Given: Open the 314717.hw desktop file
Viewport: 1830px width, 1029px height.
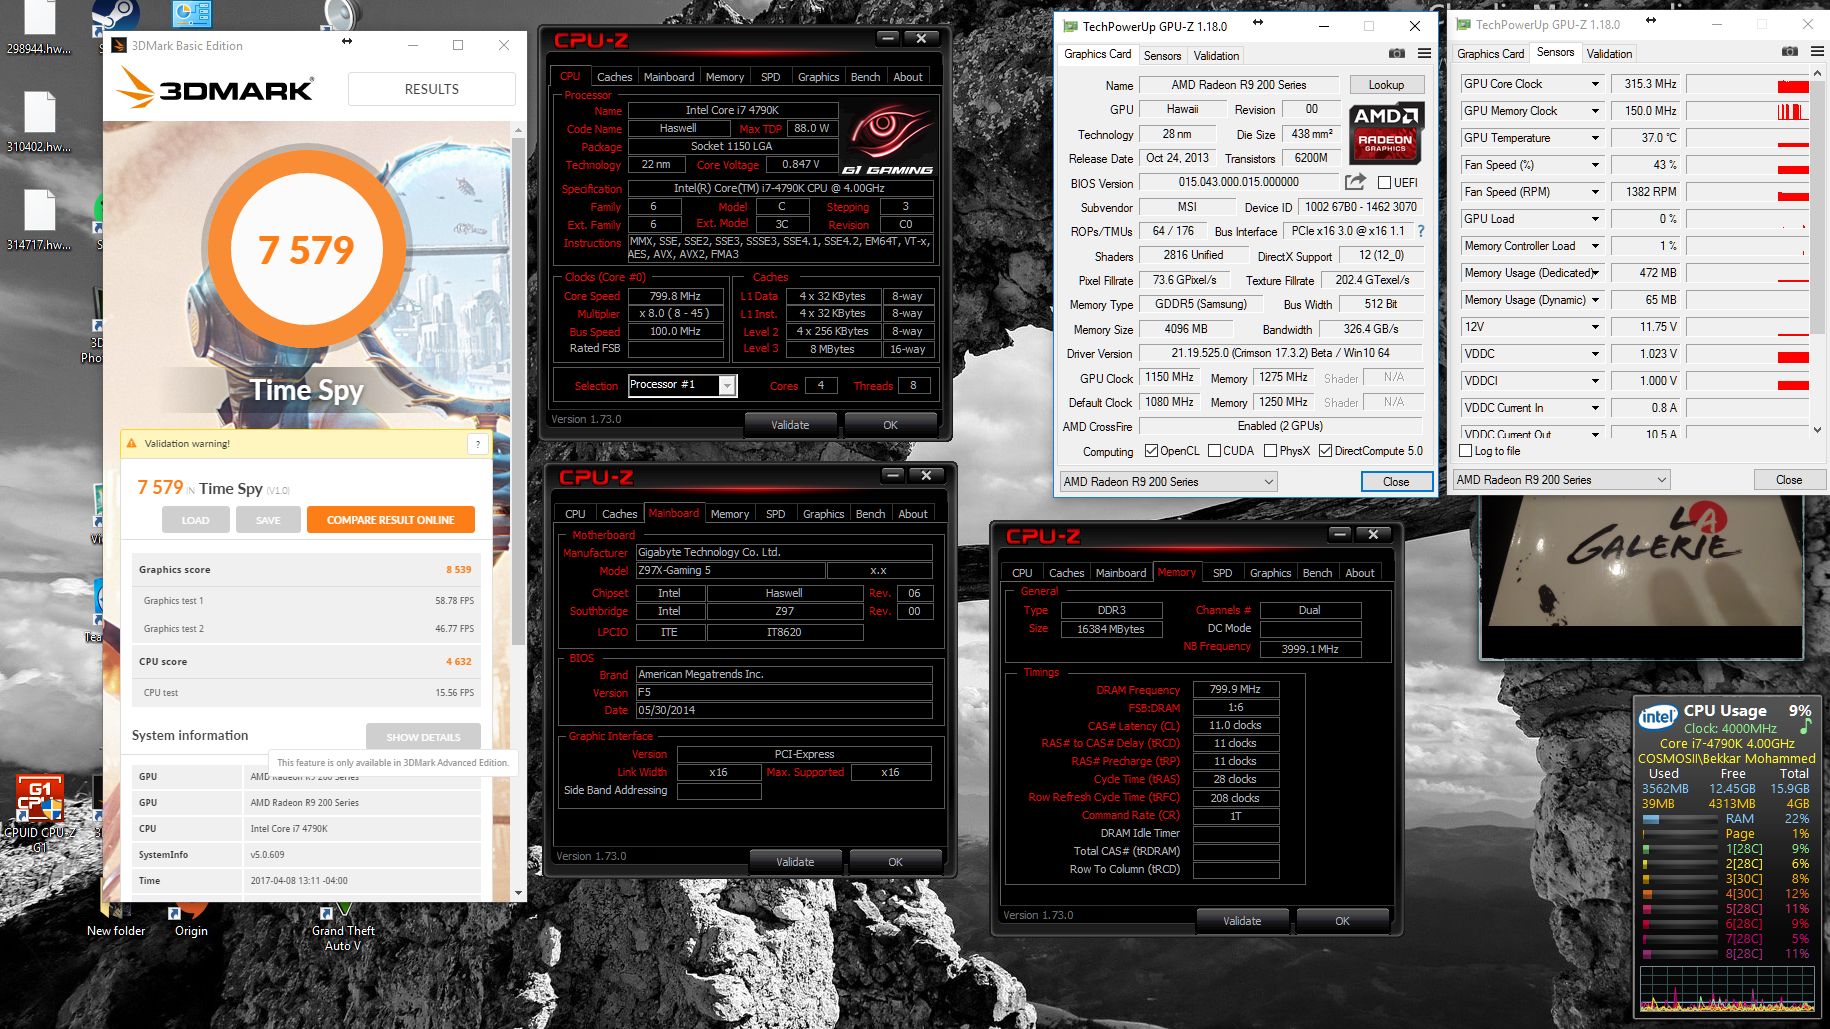Looking at the screenshot, I should 39,220.
